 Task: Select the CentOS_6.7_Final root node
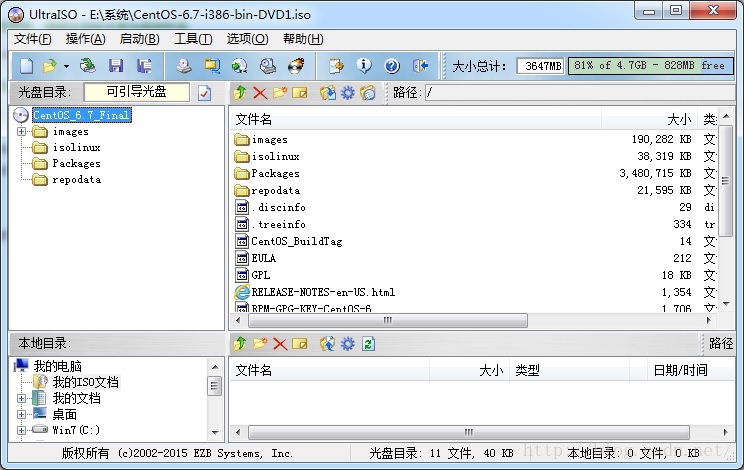[x=81, y=115]
